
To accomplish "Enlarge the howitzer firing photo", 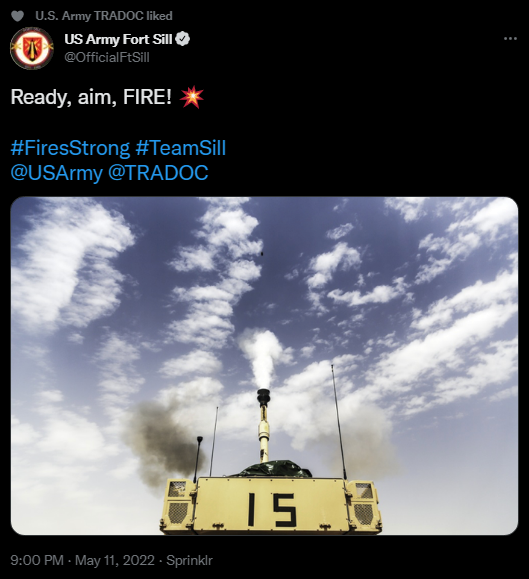I will [x=264, y=366].
